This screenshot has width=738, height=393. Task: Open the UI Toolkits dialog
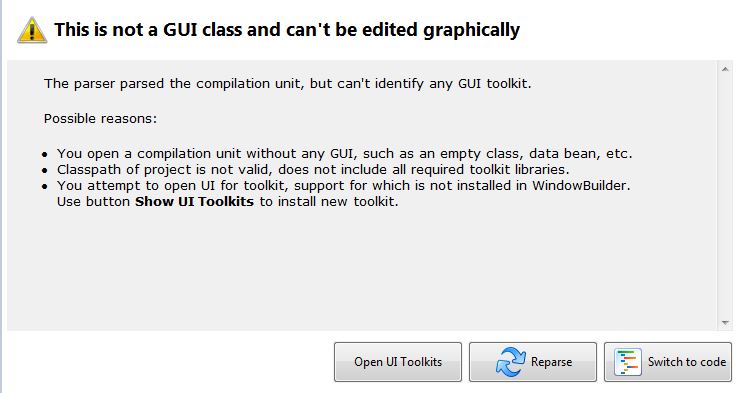[398, 362]
